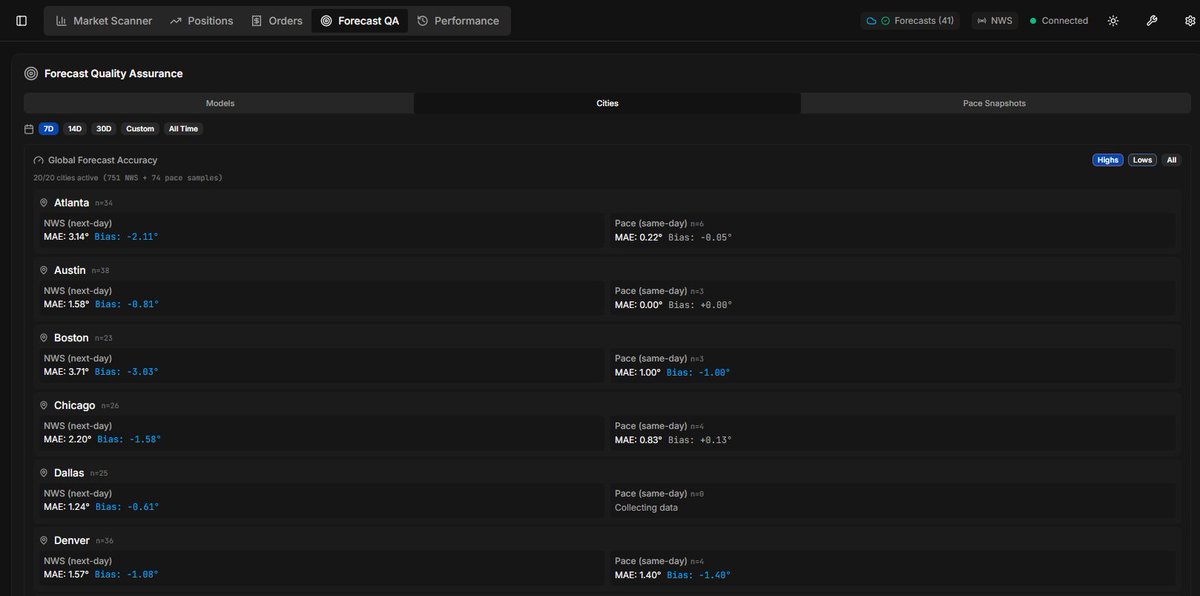Click Chicago Pace Bias: +0.13° value

point(701,439)
